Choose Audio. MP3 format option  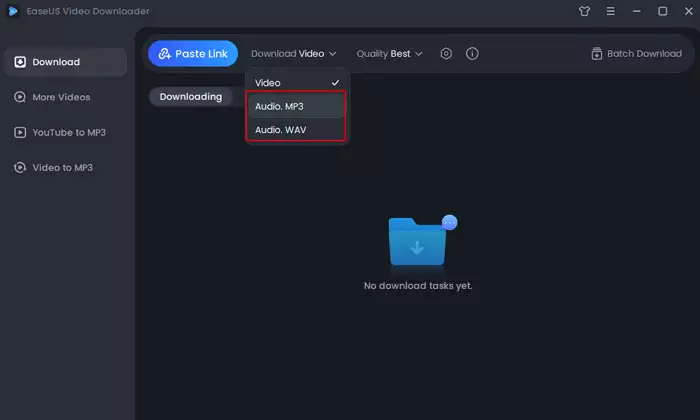tap(296, 106)
